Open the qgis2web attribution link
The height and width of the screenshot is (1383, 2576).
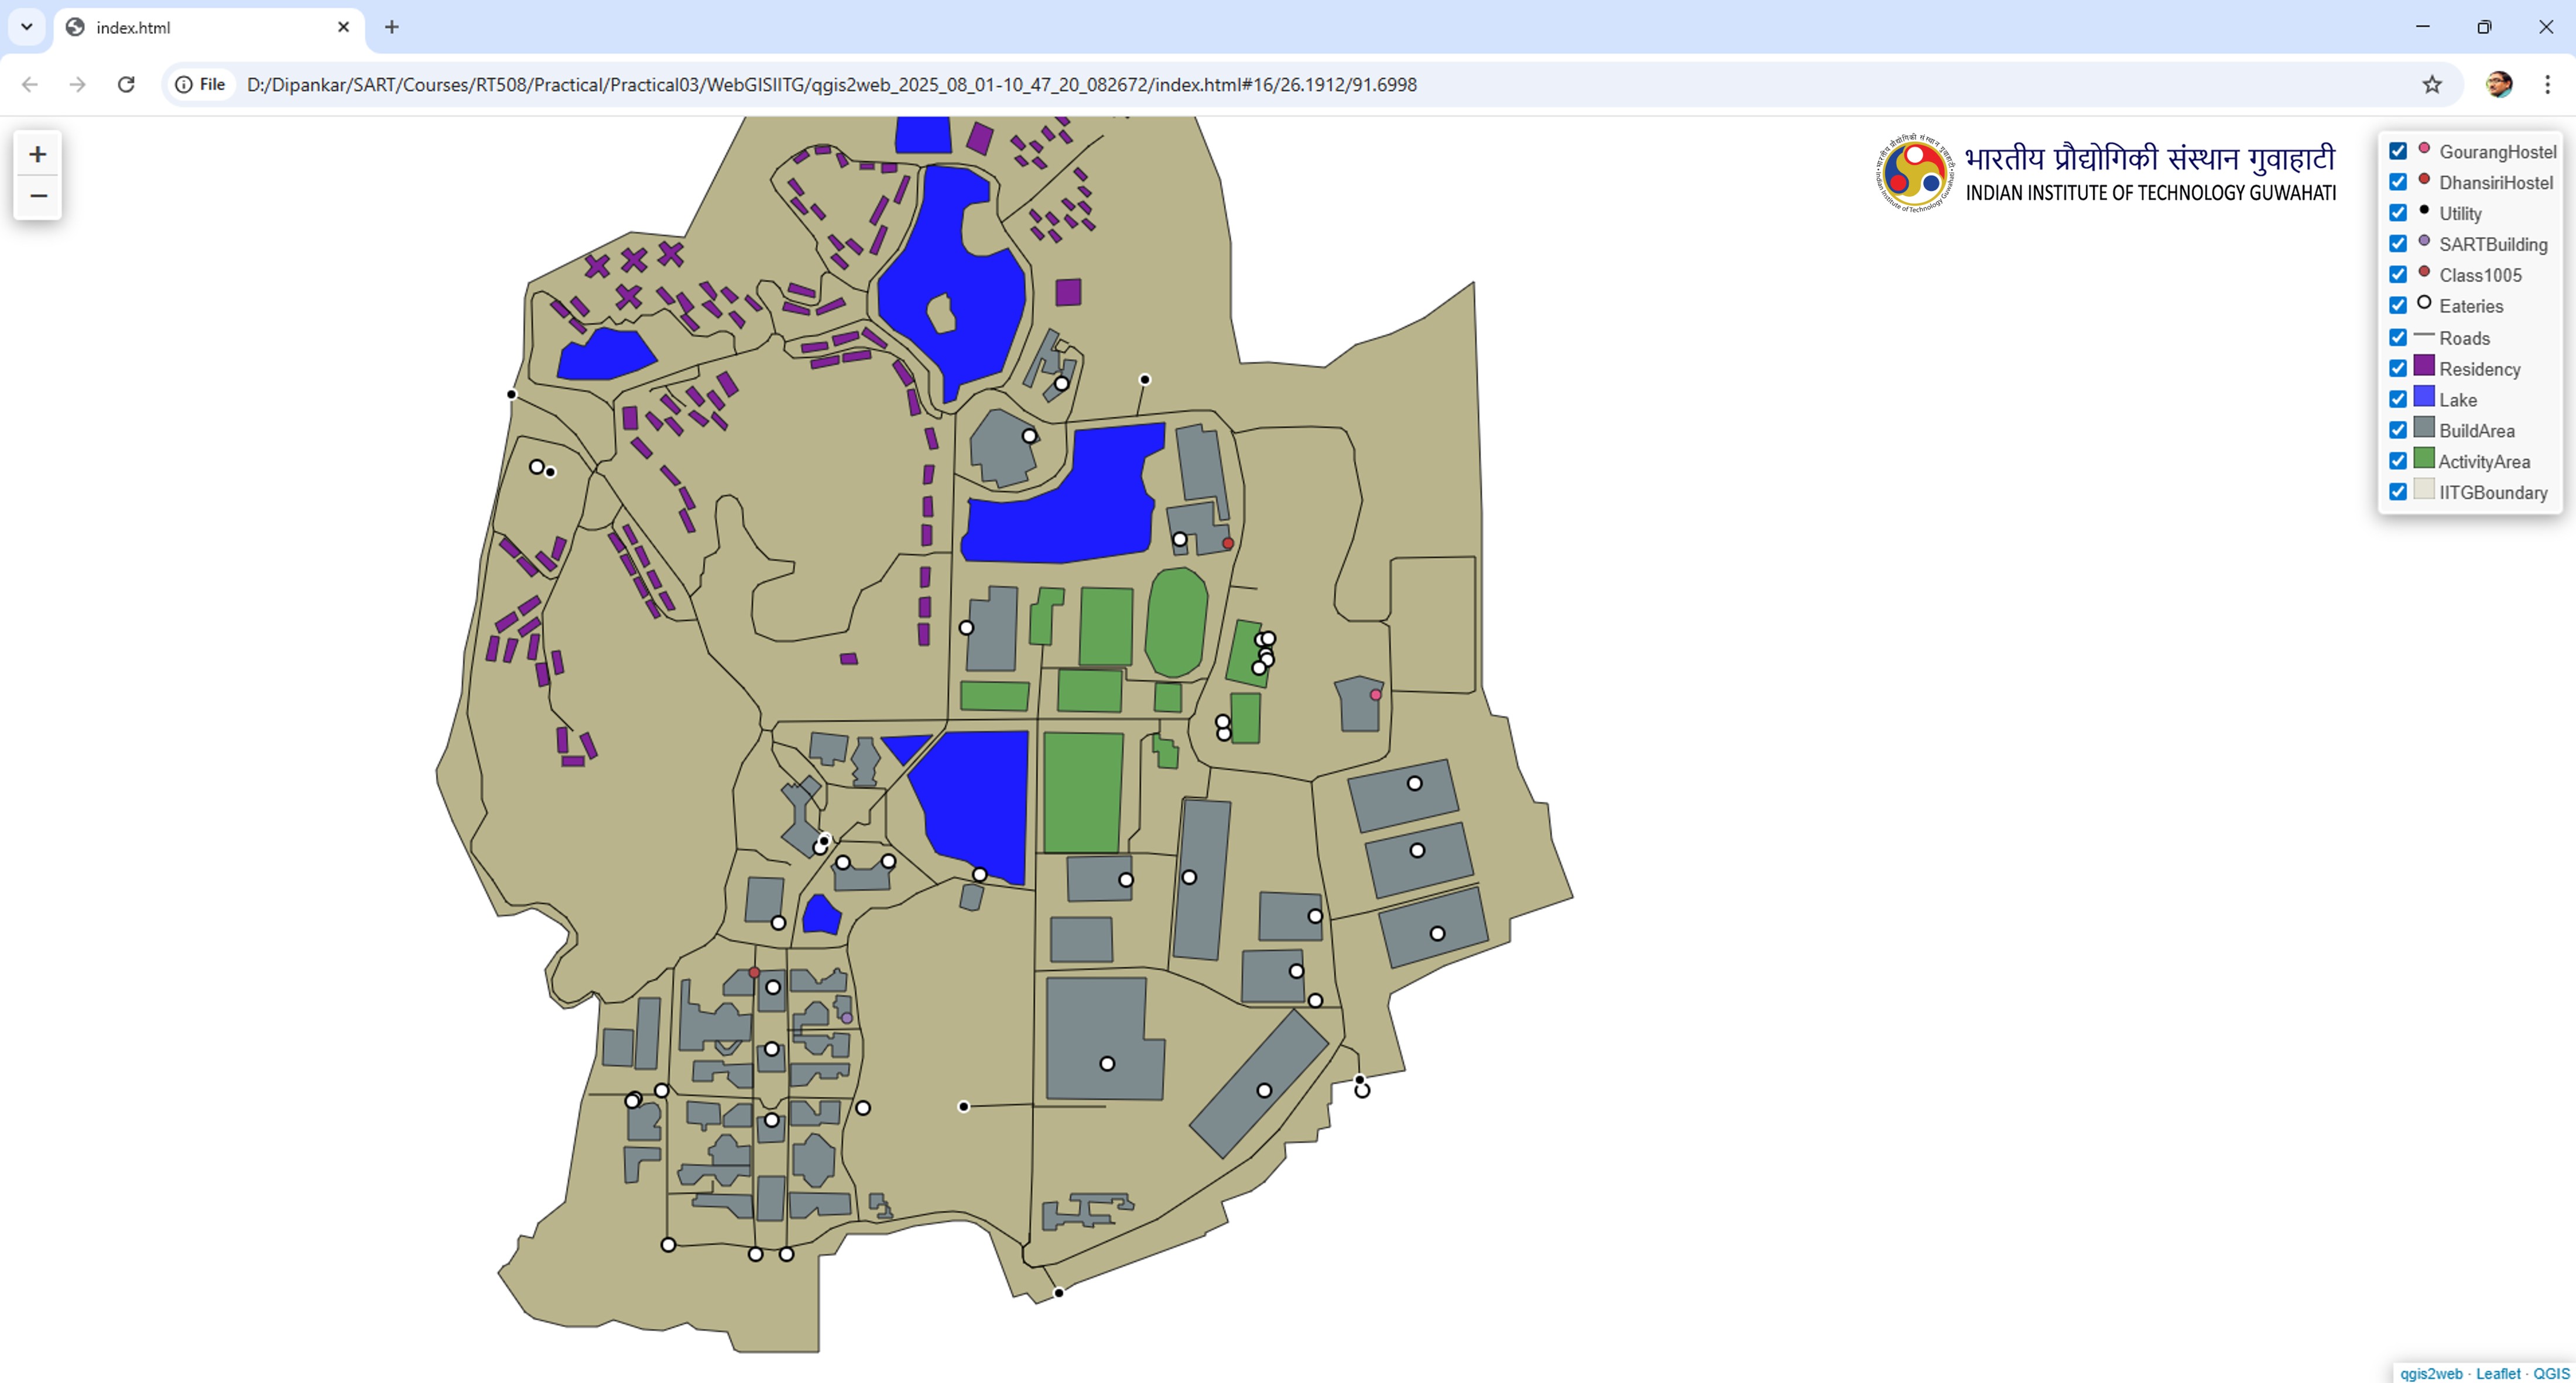pyautogui.click(x=2431, y=1373)
